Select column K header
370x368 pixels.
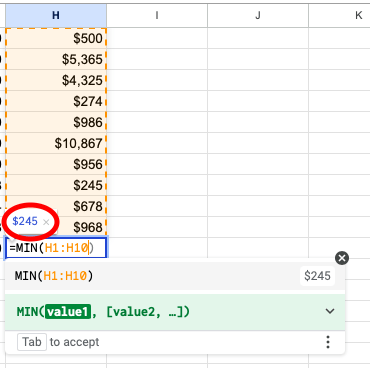(x=339, y=15)
